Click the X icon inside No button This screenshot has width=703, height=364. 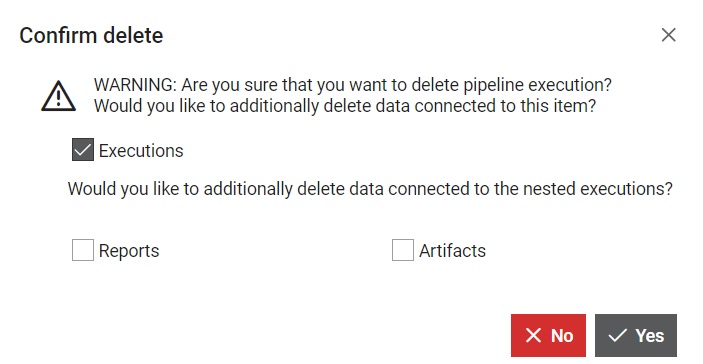pos(533,335)
